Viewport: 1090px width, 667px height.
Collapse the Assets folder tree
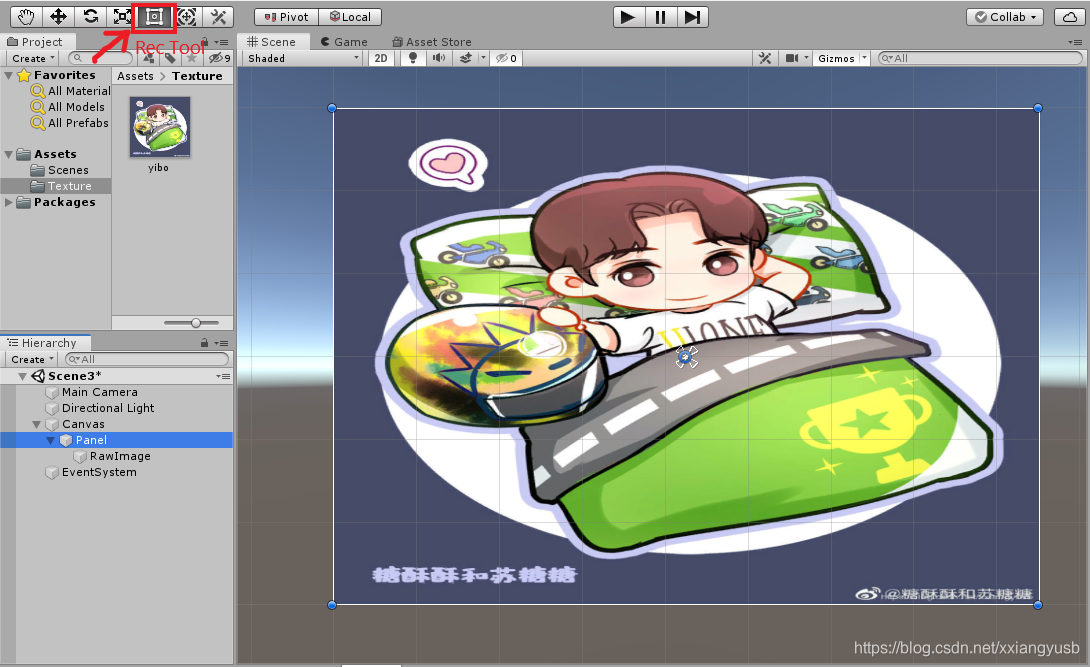pos(8,154)
